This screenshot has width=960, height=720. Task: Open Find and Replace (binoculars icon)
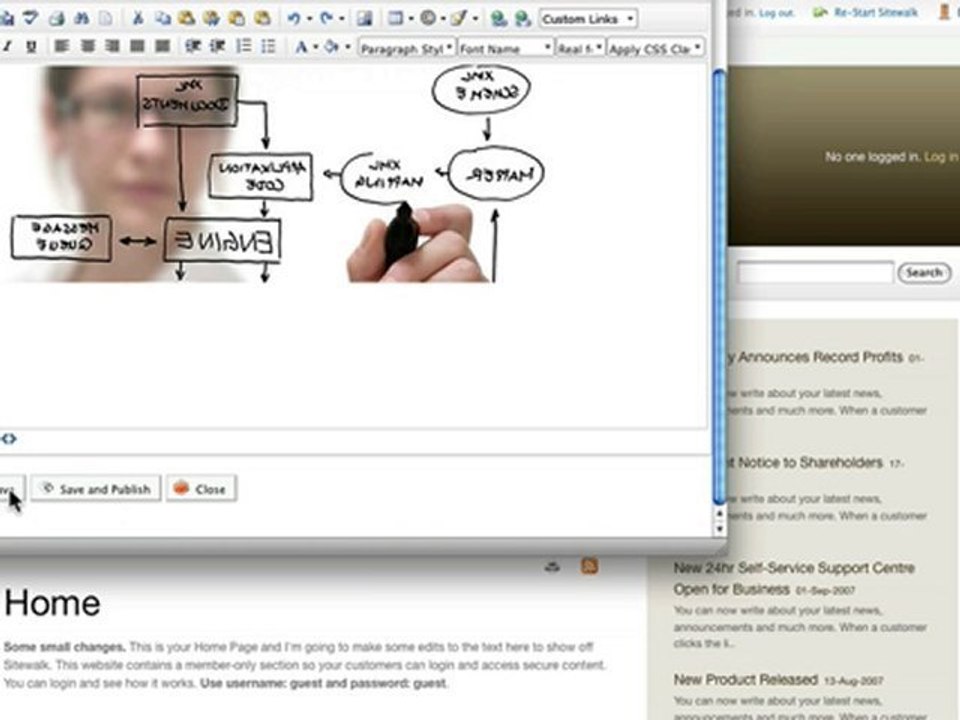point(81,18)
